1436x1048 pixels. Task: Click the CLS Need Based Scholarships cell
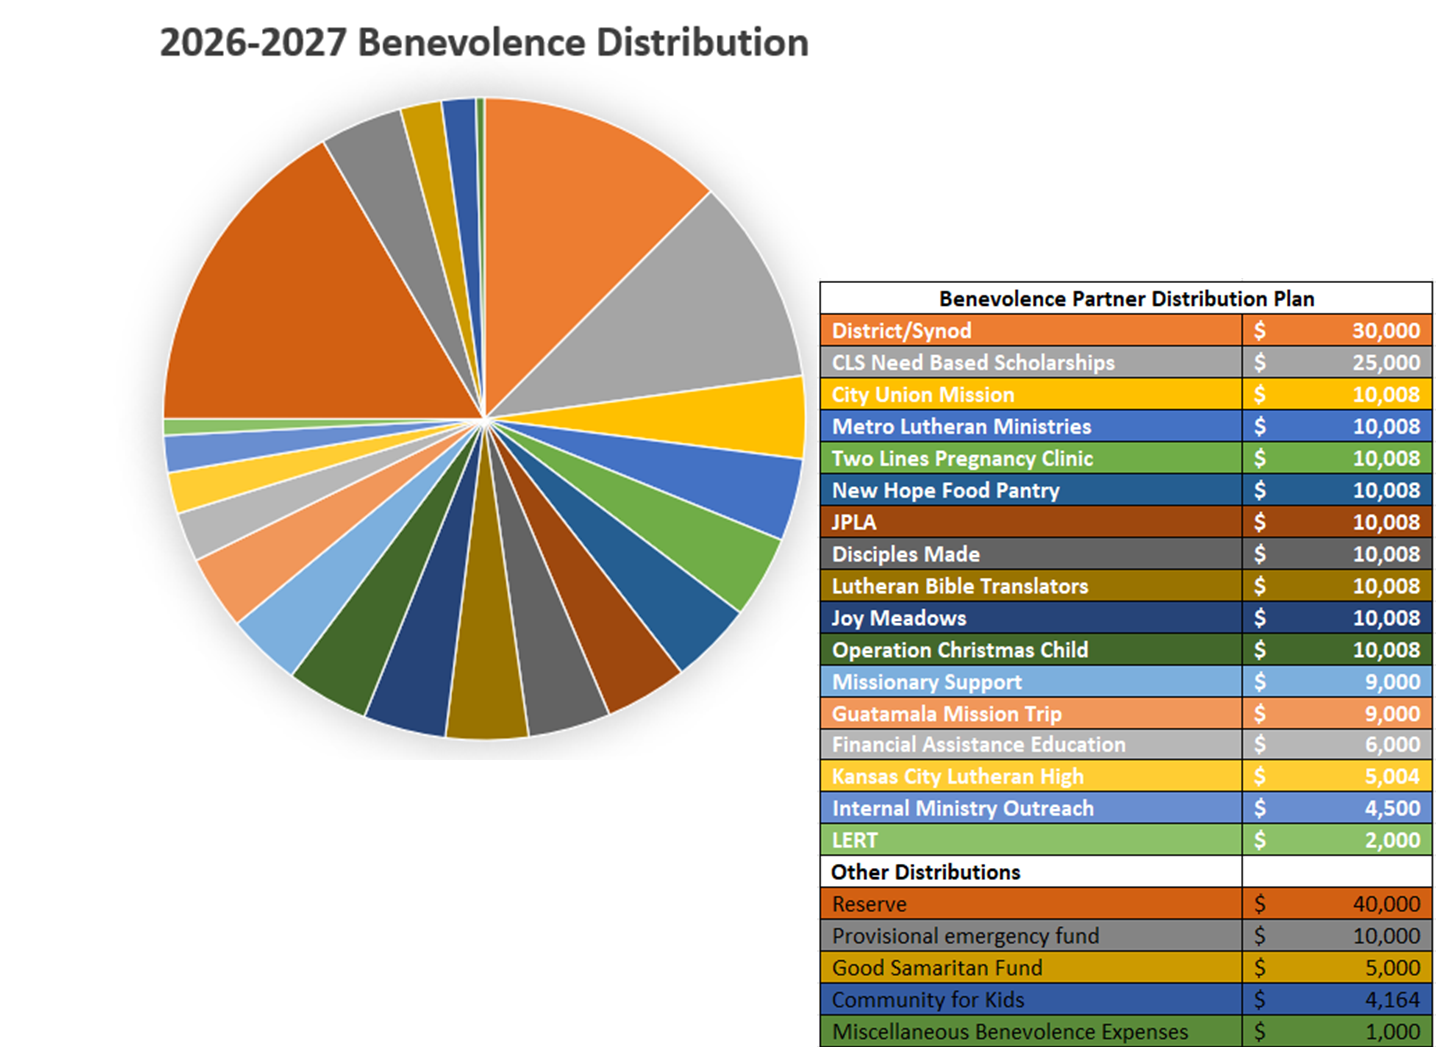pyautogui.click(x=1031, y=363)
